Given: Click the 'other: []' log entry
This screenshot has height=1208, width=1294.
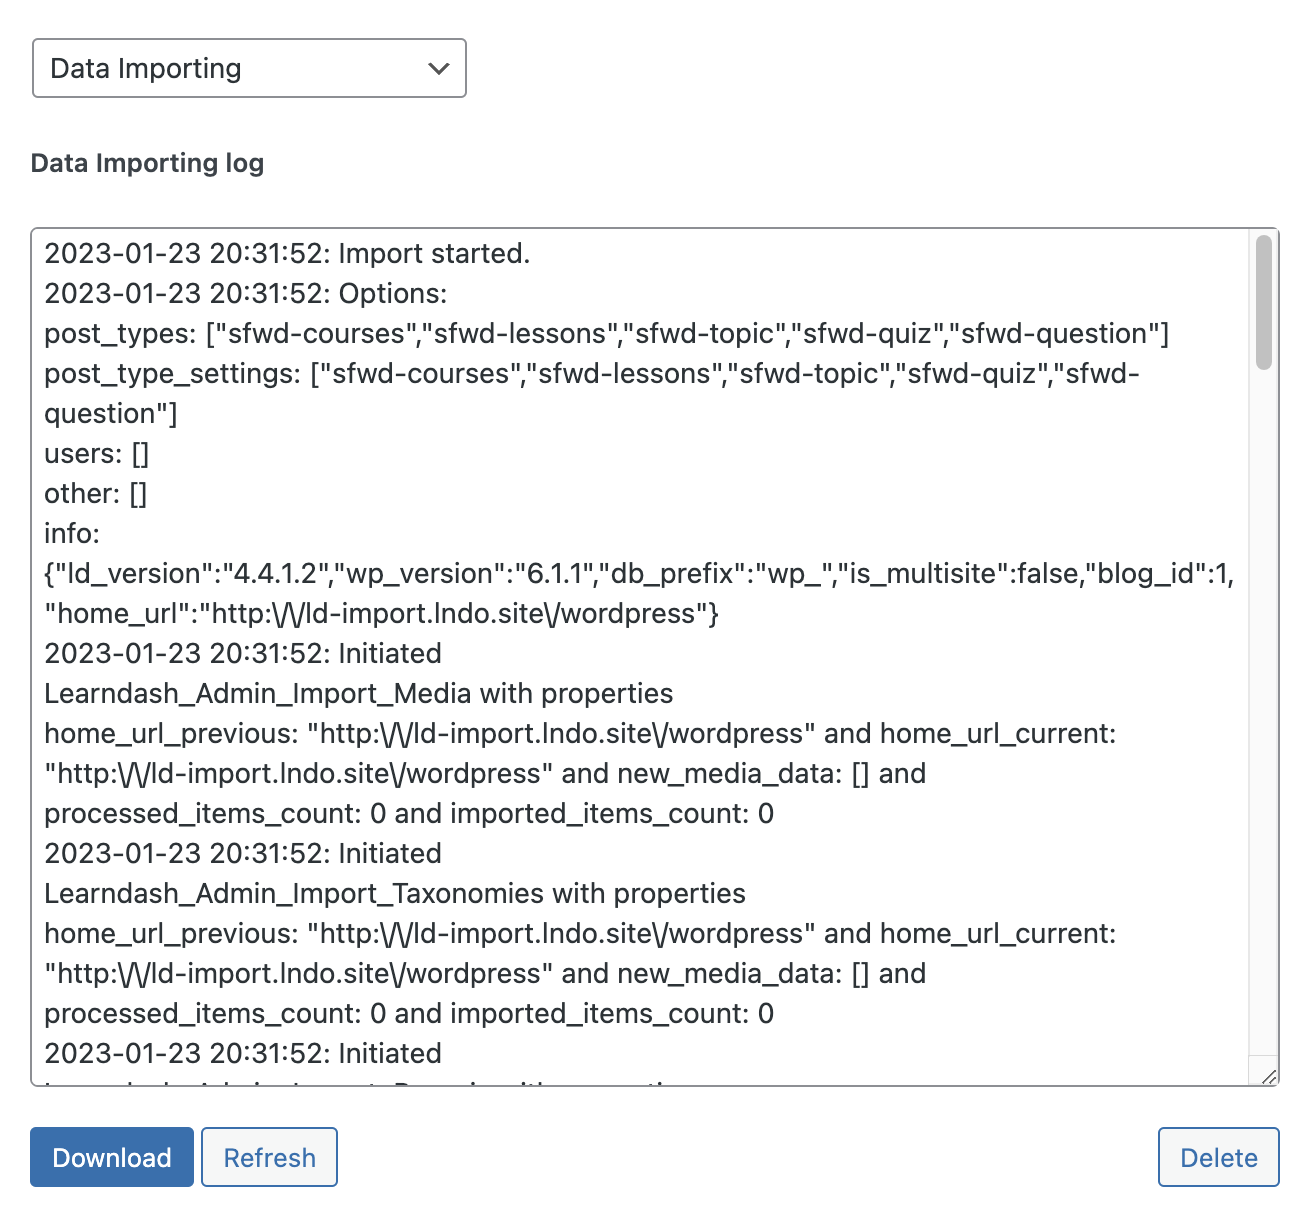Looking at the screenshot, I should pos(96,493).
